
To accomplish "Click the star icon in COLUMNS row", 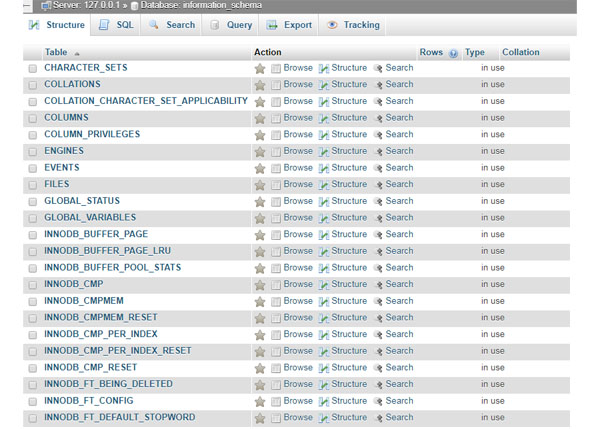I will click(x=260, y=118).
